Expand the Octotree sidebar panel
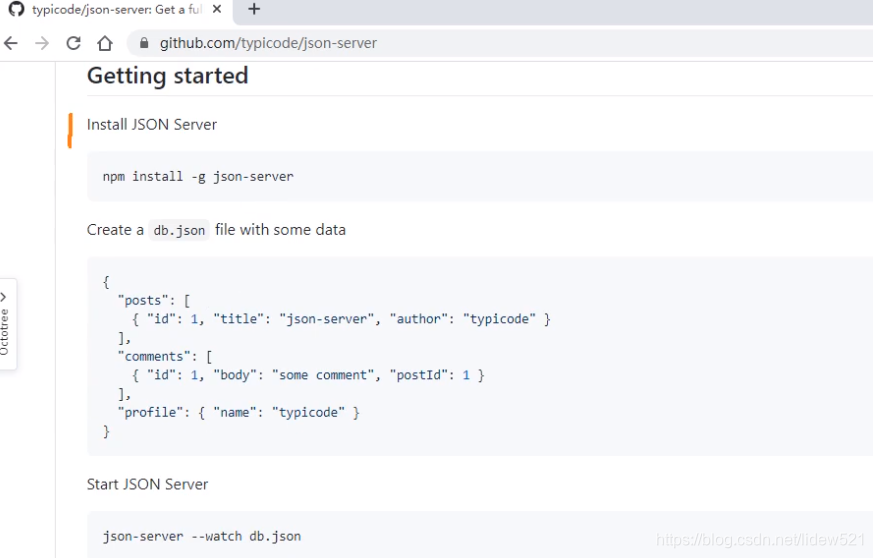This screenshot has height=558, width=873. [8, 324]
